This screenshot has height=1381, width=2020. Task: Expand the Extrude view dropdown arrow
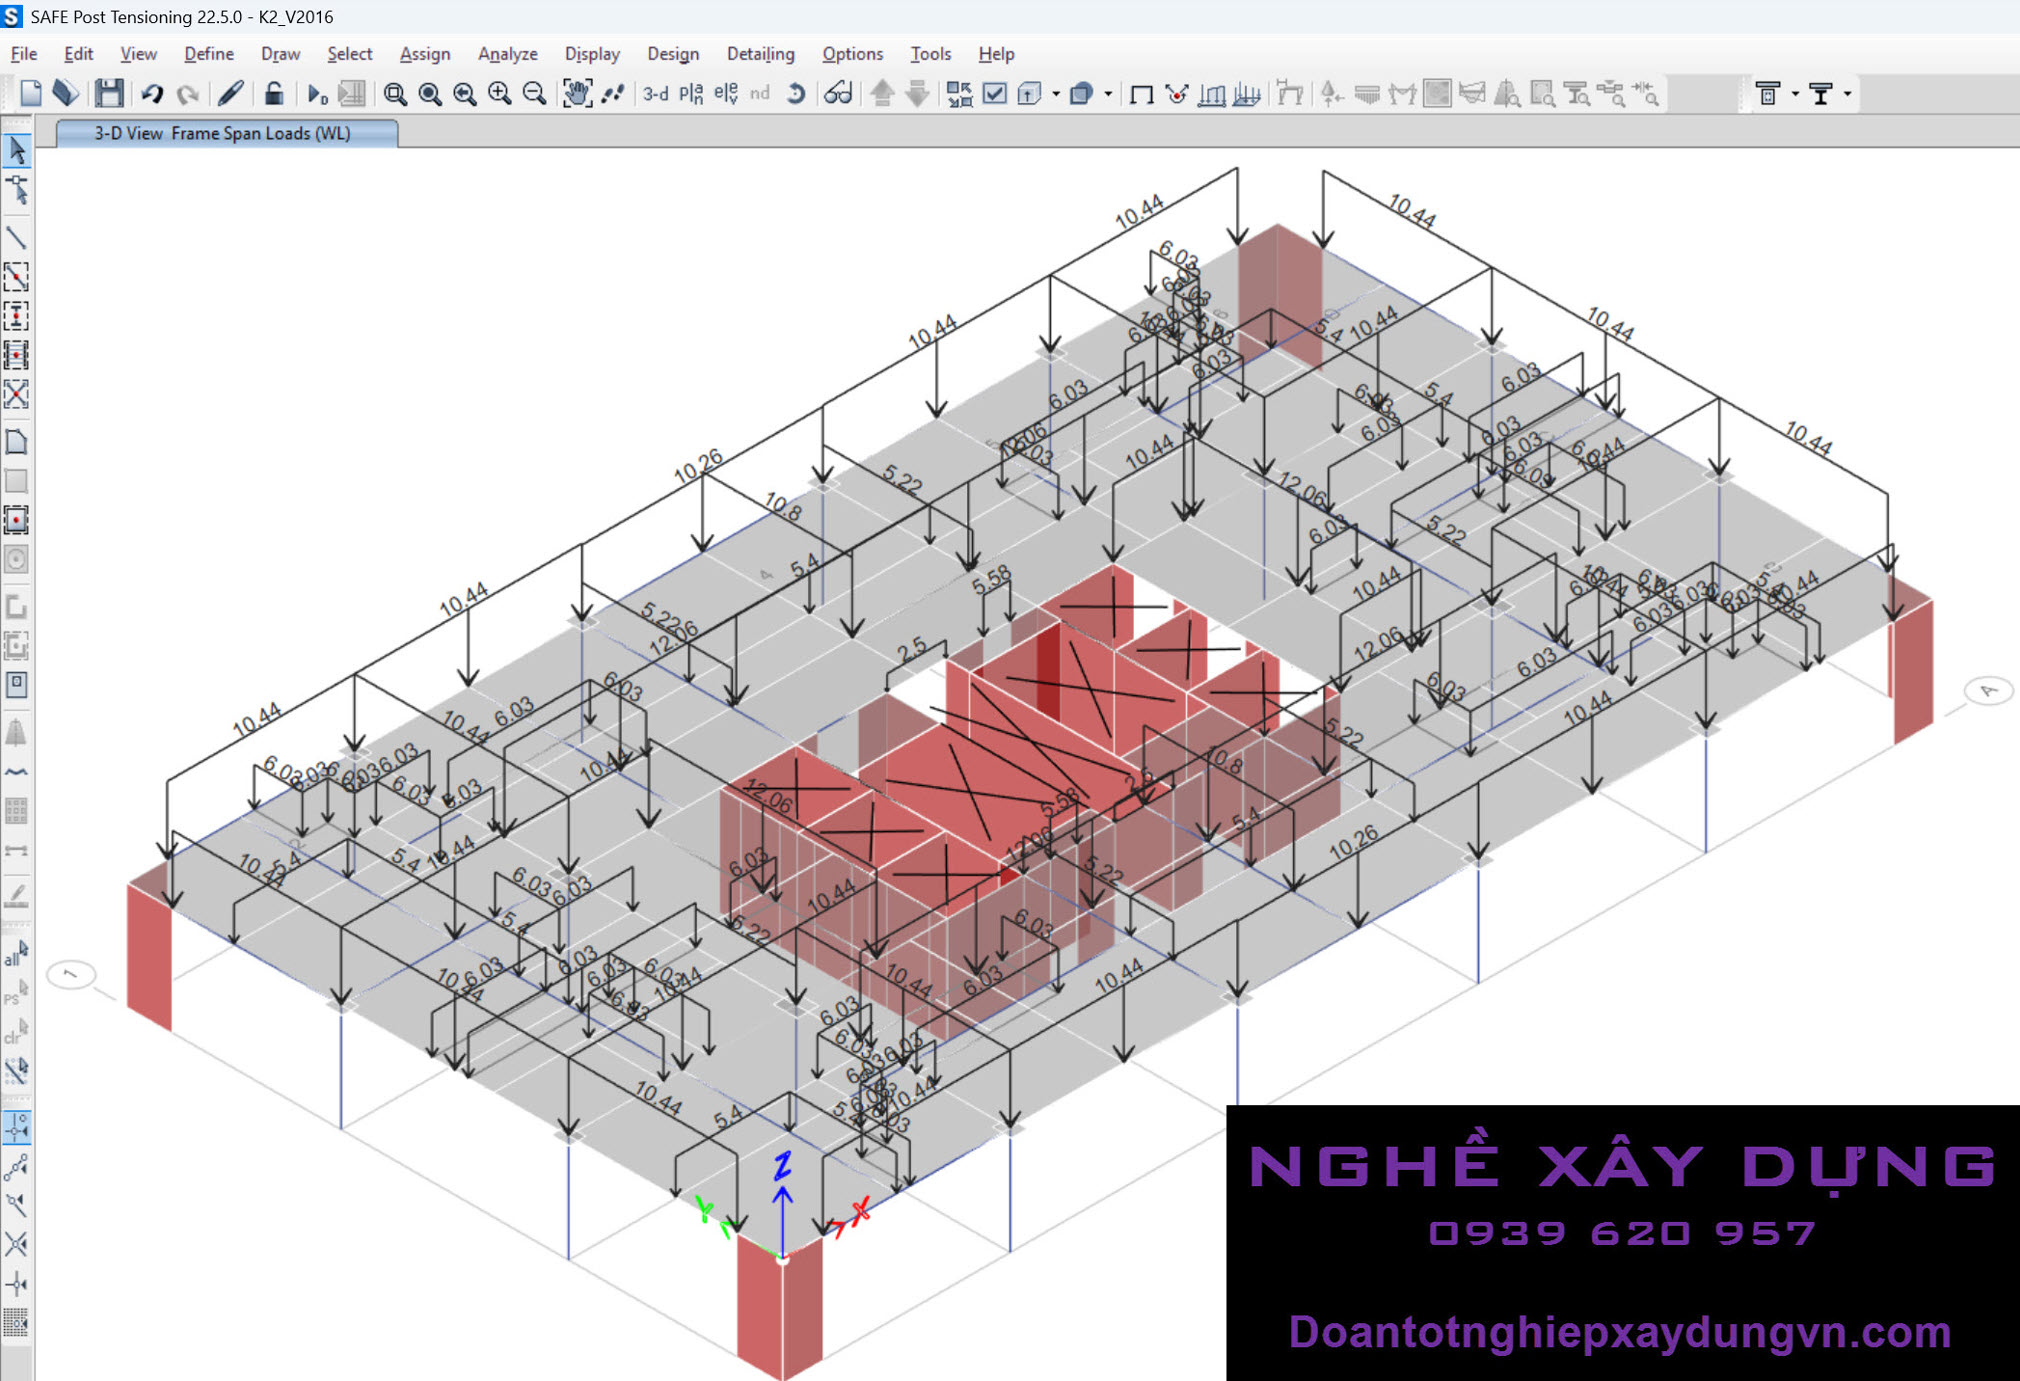1056,94
